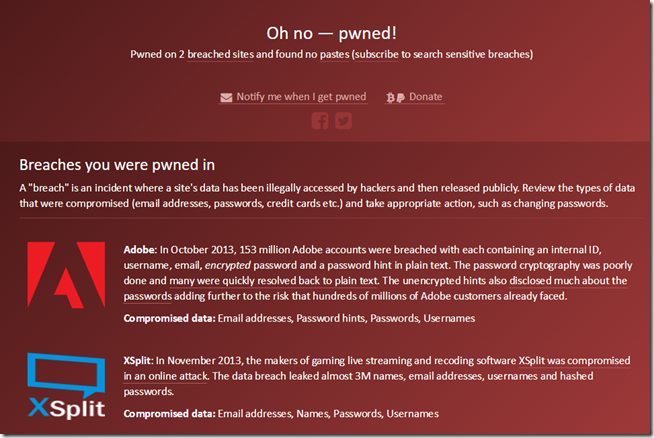The width and height of the screenshot is (654, 438).
Task: Click the Twitter share icon
Action: 343,121
